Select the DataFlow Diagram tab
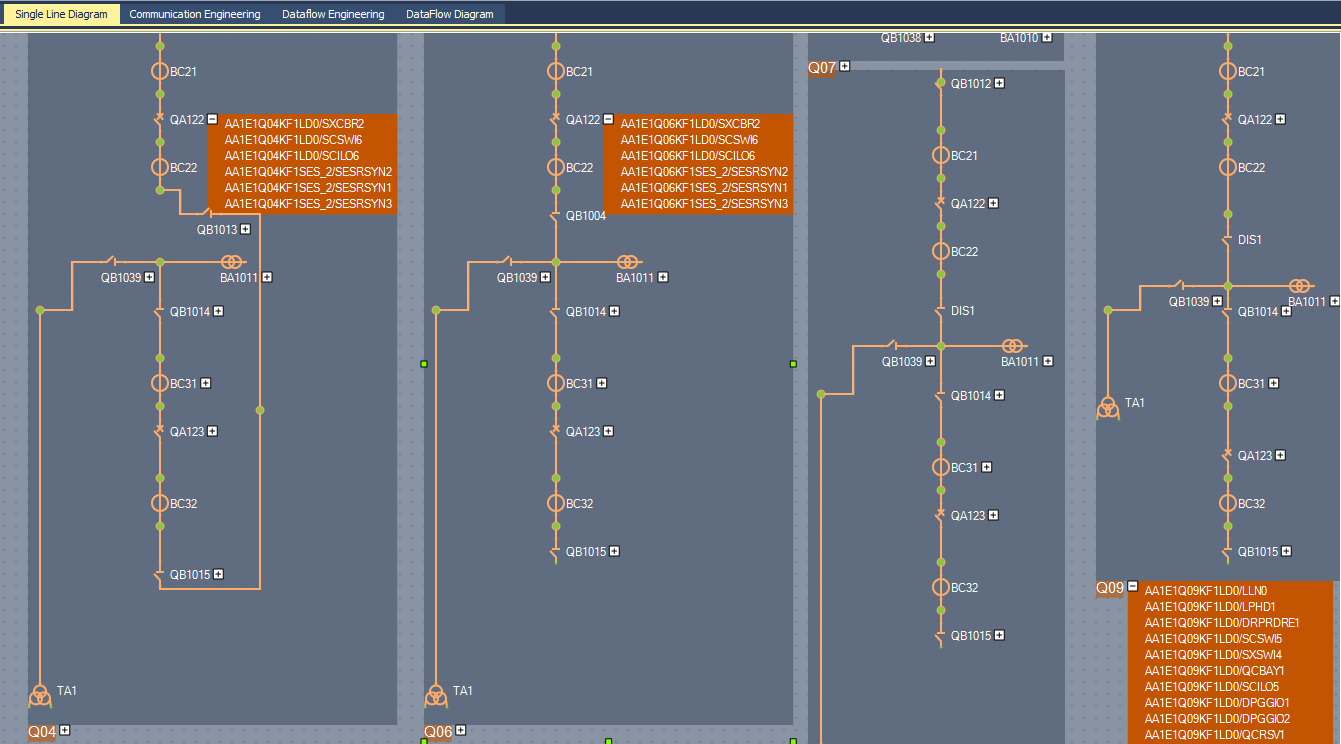Viewport: 1341px width, 744px height. click(449, 14)
